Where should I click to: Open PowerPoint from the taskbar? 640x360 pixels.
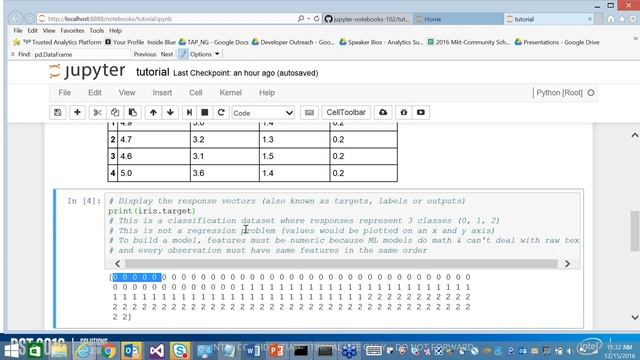276,351
